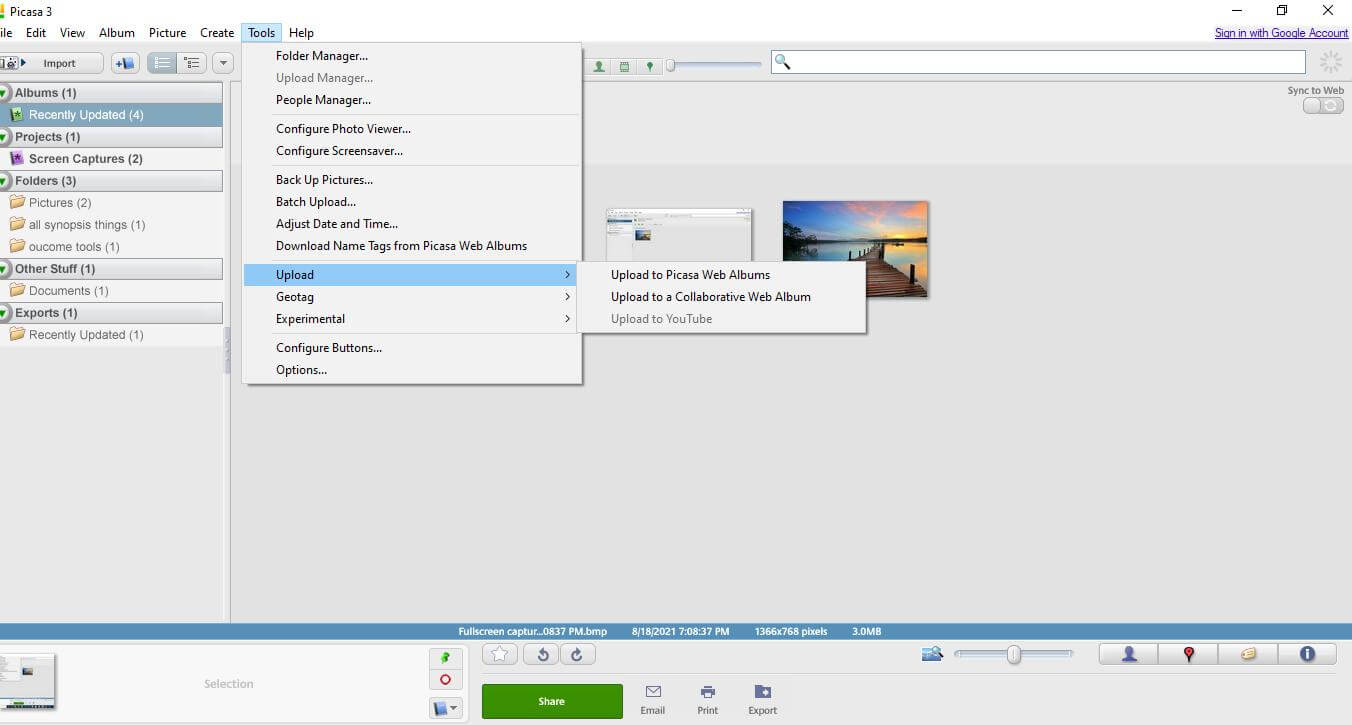
Task: Collapse the Other Stuff section
Action: (5, 269)
